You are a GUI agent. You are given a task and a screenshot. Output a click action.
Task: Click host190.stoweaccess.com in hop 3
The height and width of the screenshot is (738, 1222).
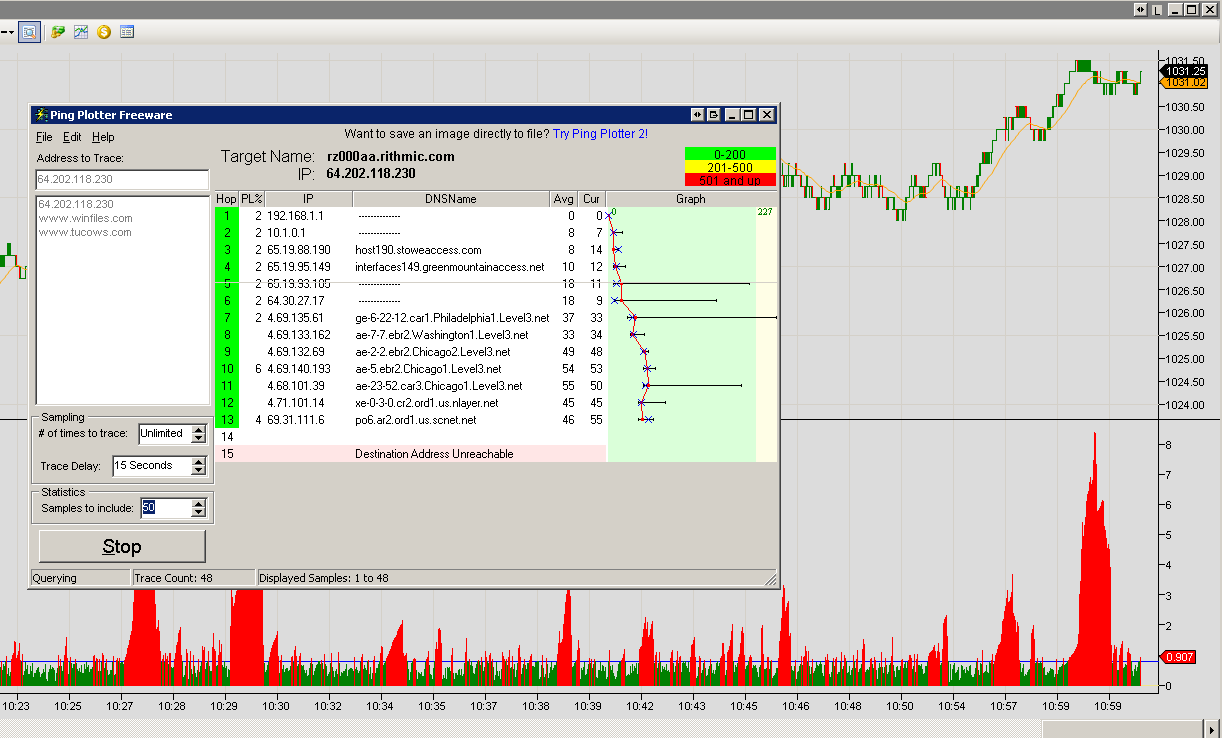coord(418,250)
